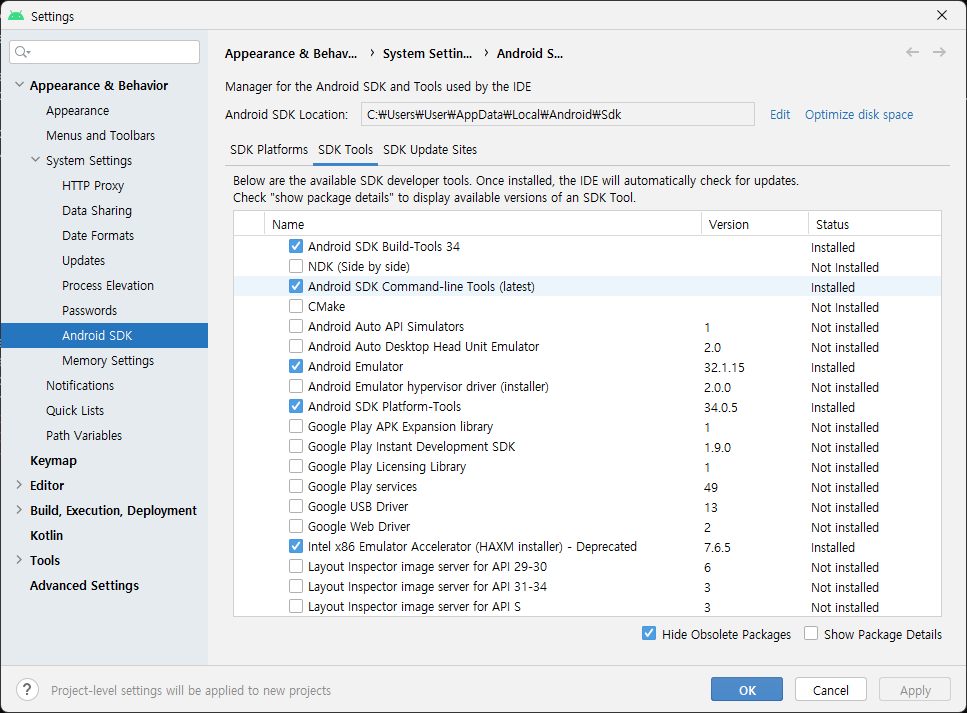Screen dimensions: 967x713
Task: Click Optimize disk space link
Action: (x=858, y=114)
